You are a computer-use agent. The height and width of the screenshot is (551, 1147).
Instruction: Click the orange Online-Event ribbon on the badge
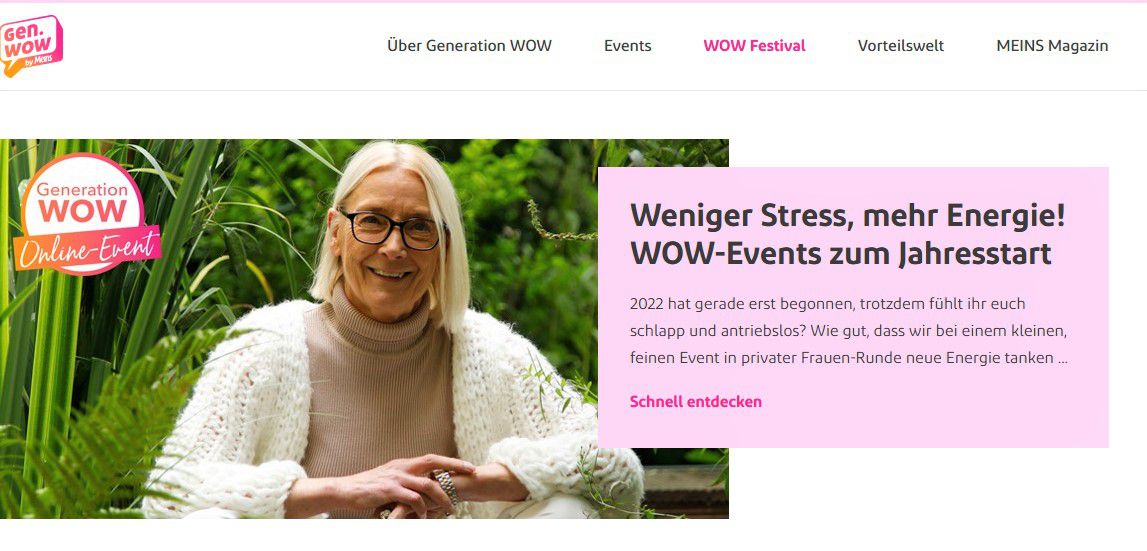tap(88, 249)
